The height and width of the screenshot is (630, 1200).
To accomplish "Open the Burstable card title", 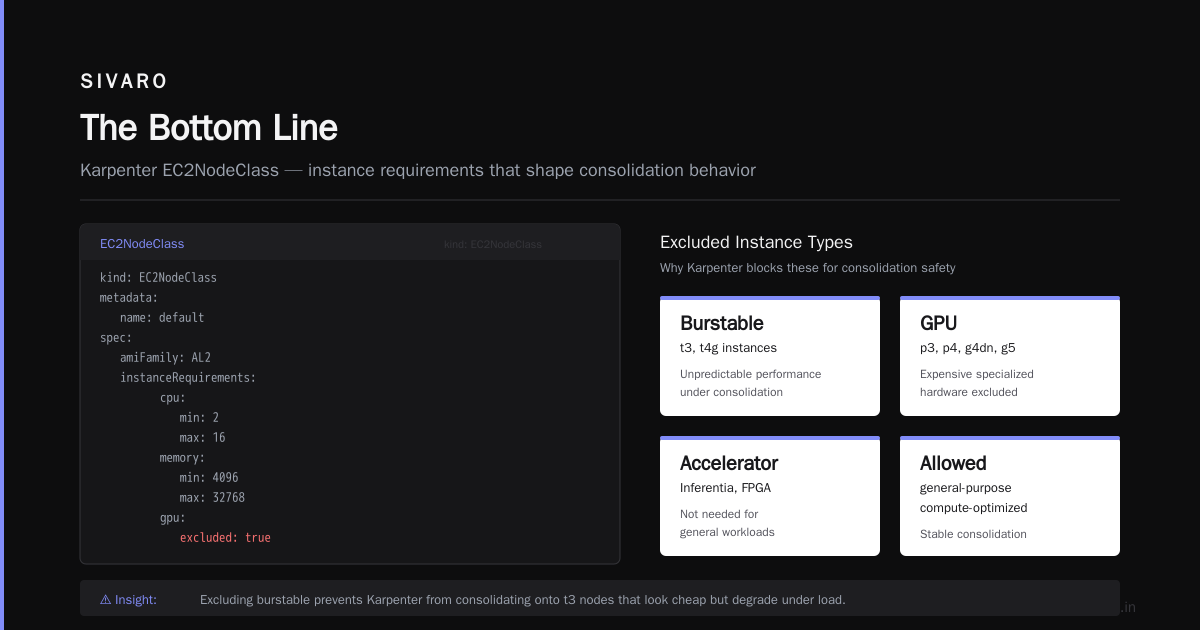I will [x=722, y=323].
